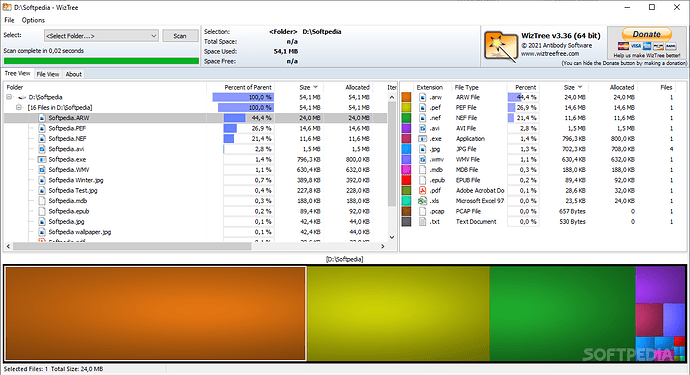
Task: Click the orange .arw color swatch
Action: [x=406, y=97]
